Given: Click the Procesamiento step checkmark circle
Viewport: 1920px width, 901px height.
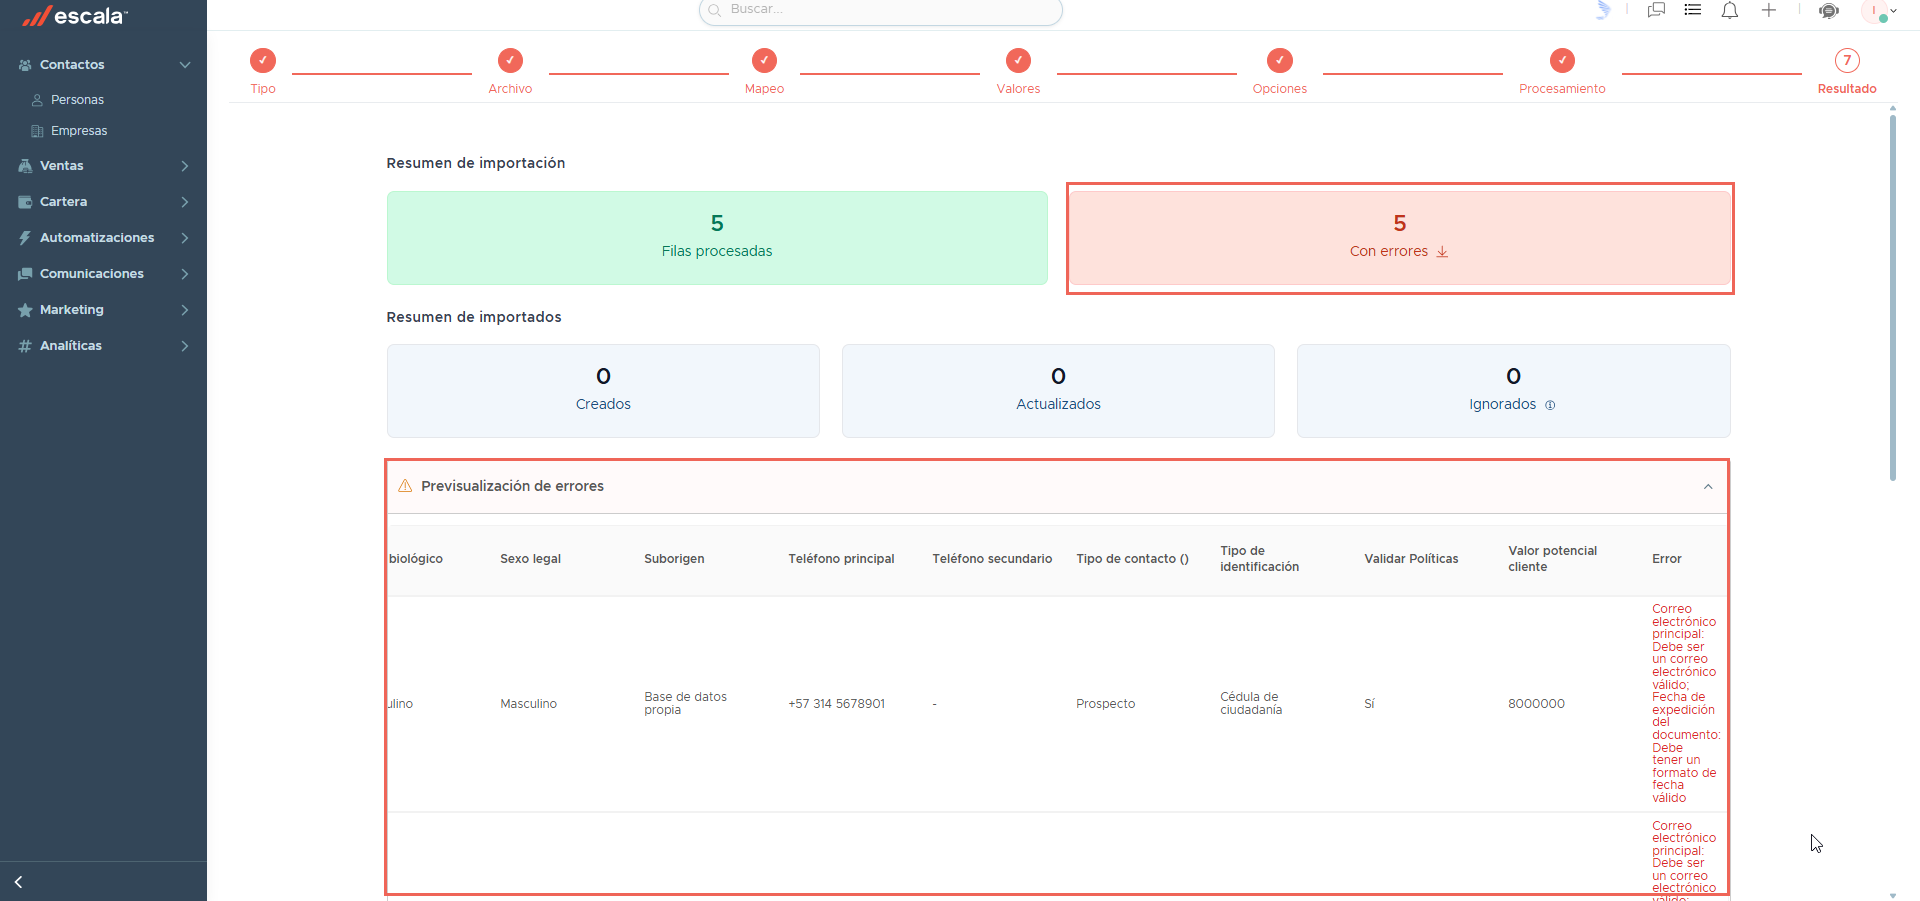Looking at the screenshot, I should click(x=1562, y=60).
